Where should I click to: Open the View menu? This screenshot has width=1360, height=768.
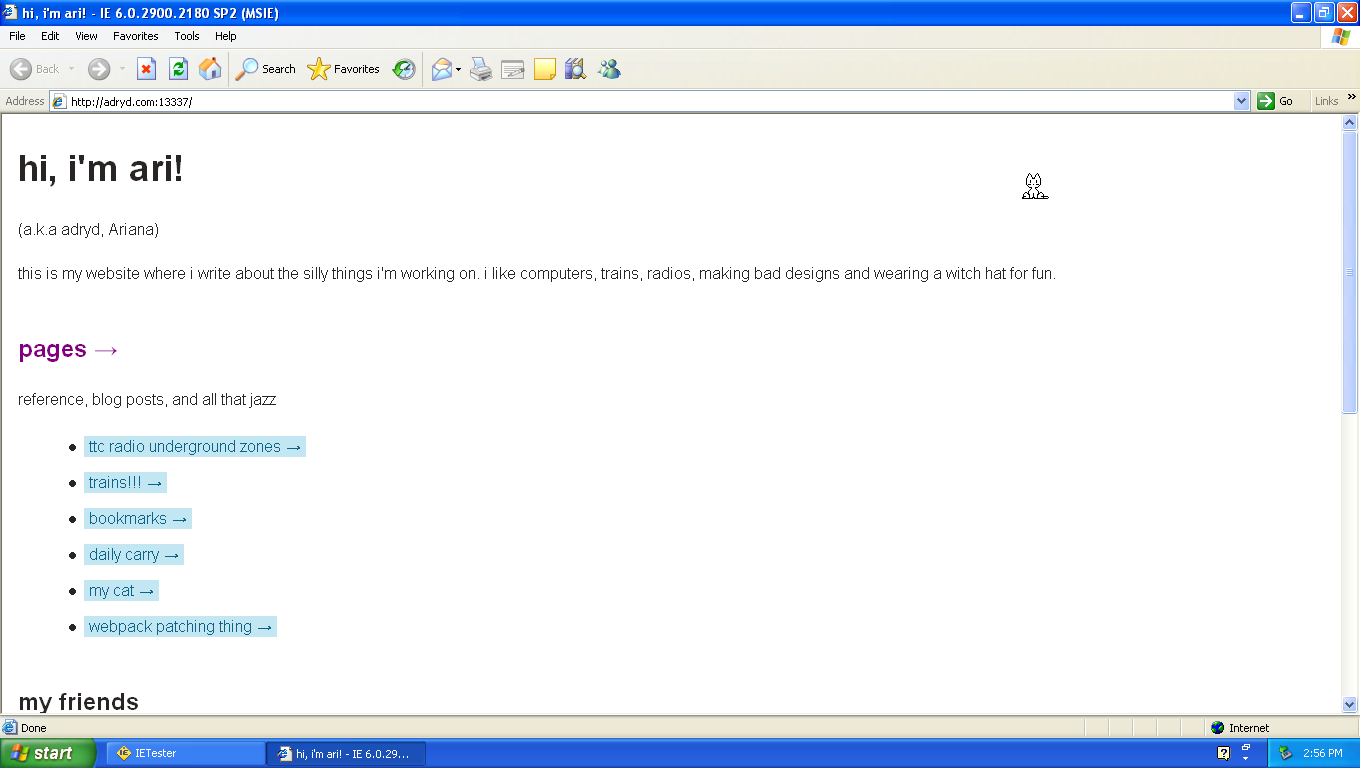click(x=86, y=36)
